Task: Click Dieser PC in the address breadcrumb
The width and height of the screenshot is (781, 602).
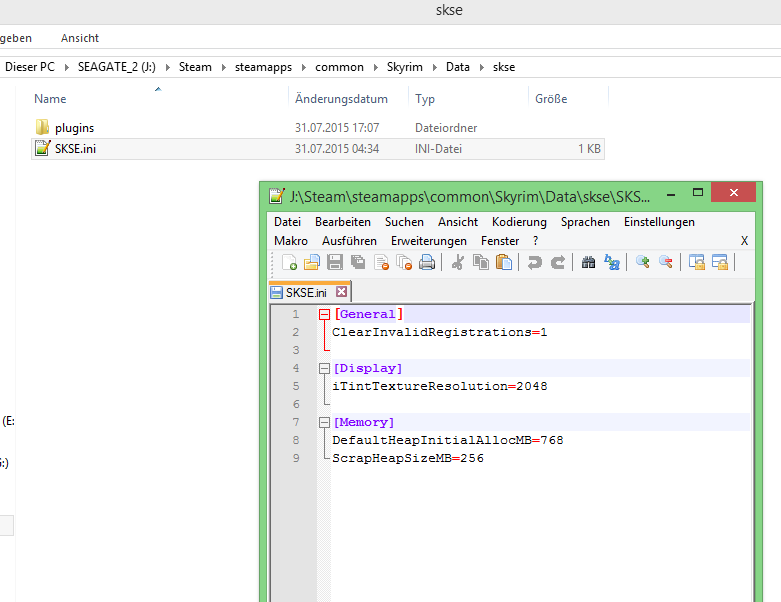Action: click(x=29, y=67)
